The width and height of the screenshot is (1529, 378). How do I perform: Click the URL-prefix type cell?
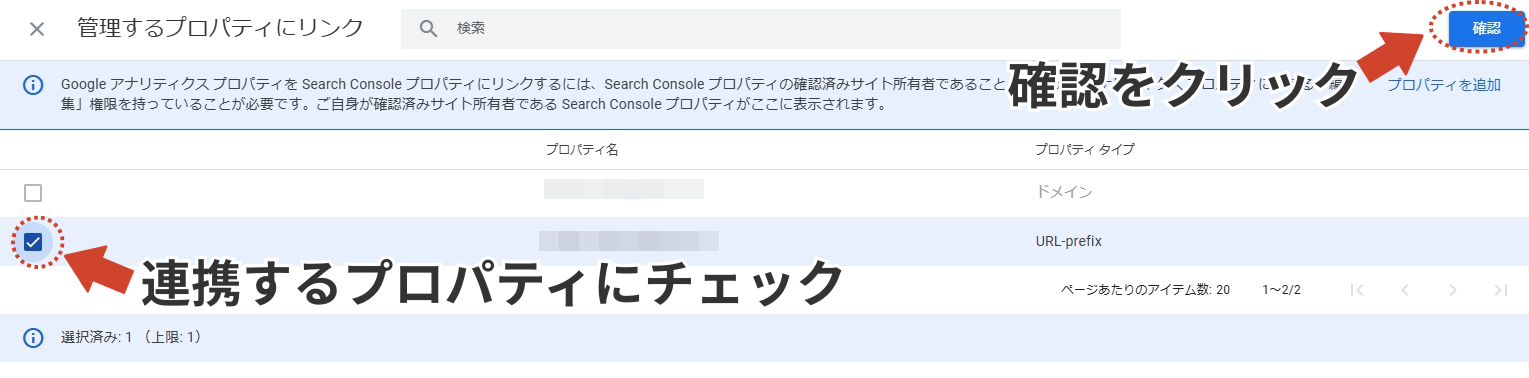1068,241
